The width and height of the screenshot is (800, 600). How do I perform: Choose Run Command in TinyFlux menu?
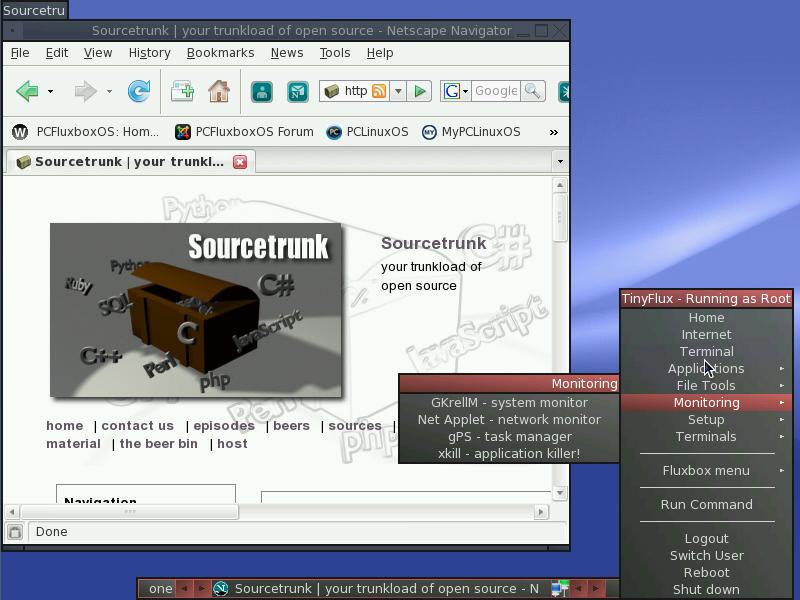click(x=707, y=505)
